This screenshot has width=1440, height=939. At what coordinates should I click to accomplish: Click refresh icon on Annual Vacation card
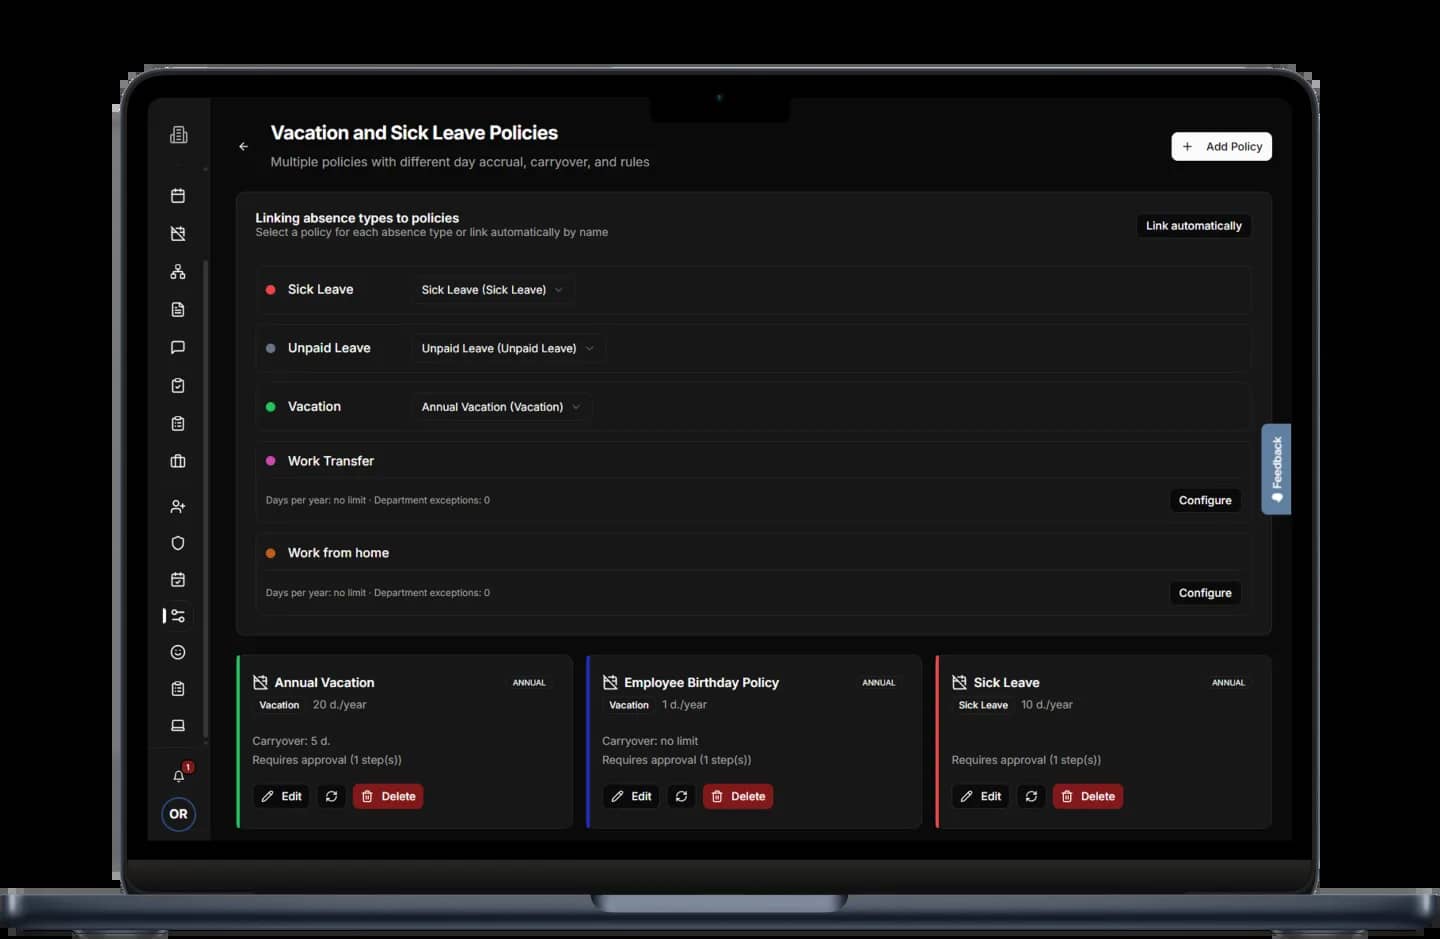click(331, 796)
